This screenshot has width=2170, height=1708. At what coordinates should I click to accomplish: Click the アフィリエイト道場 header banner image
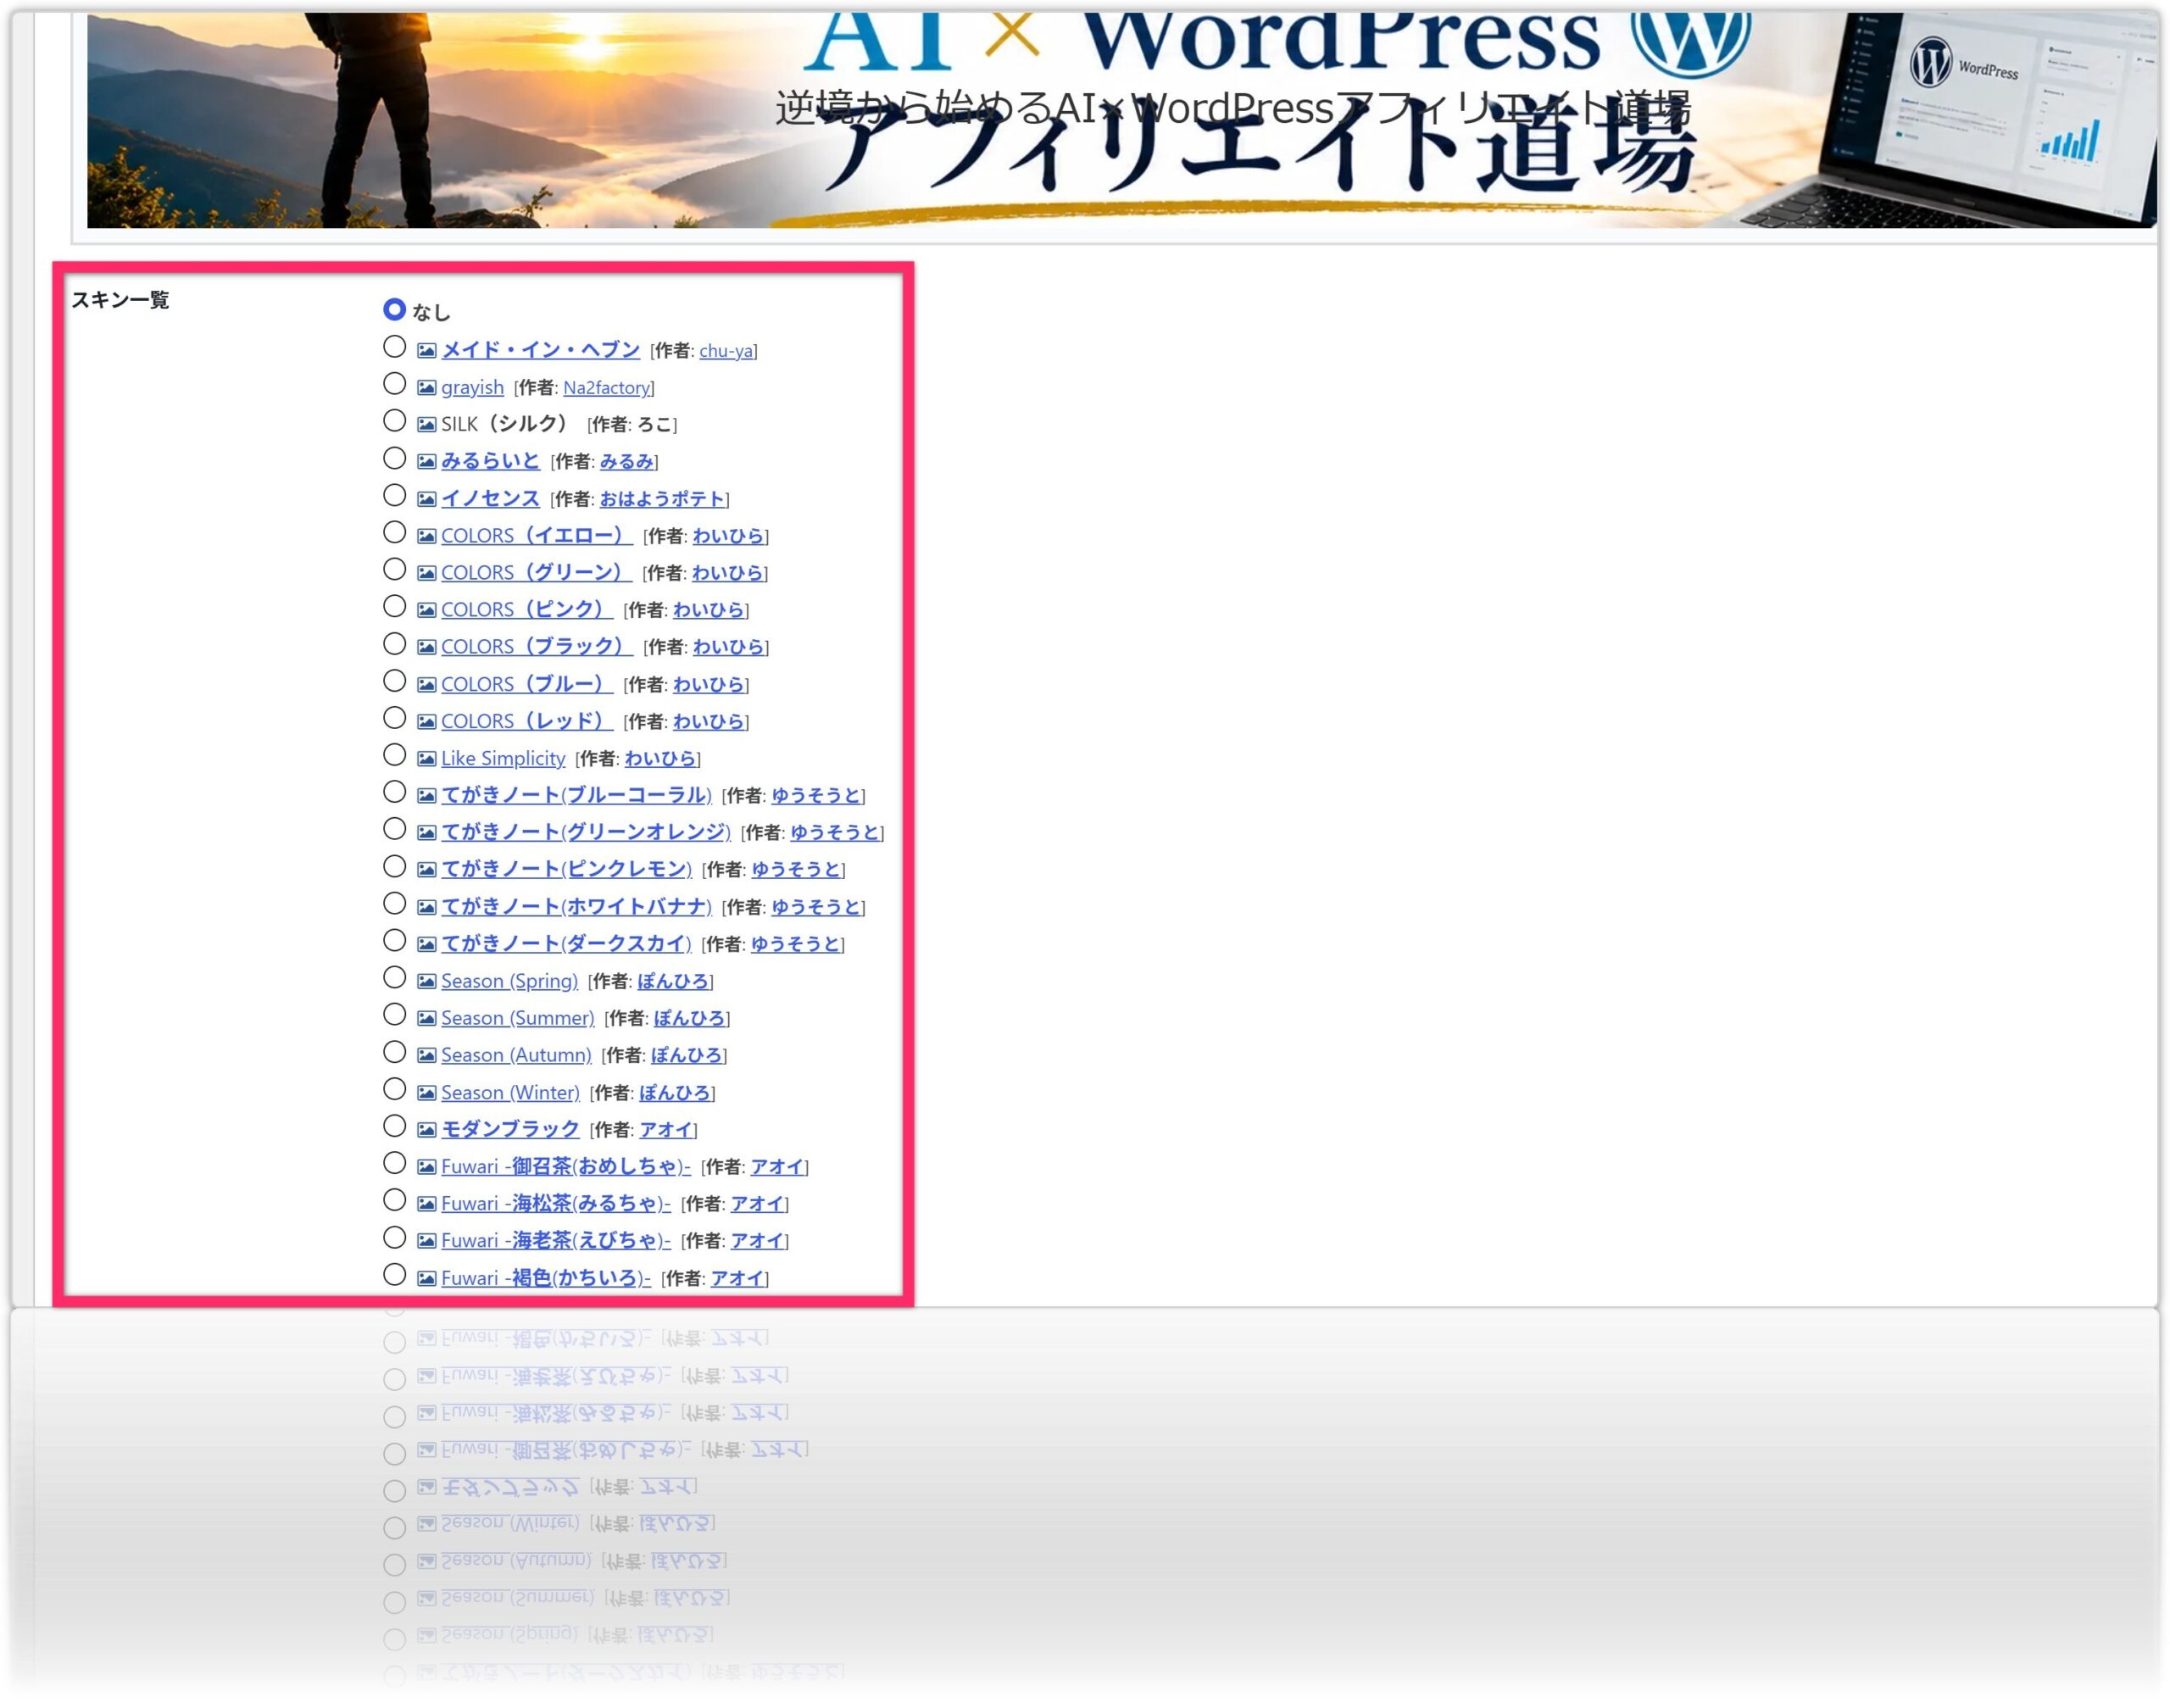tap(1121, 120)
